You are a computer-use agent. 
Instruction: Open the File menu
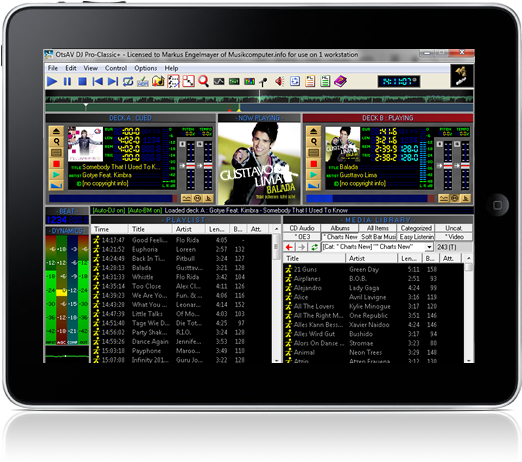pyautogui.click(x=53, y=68)
